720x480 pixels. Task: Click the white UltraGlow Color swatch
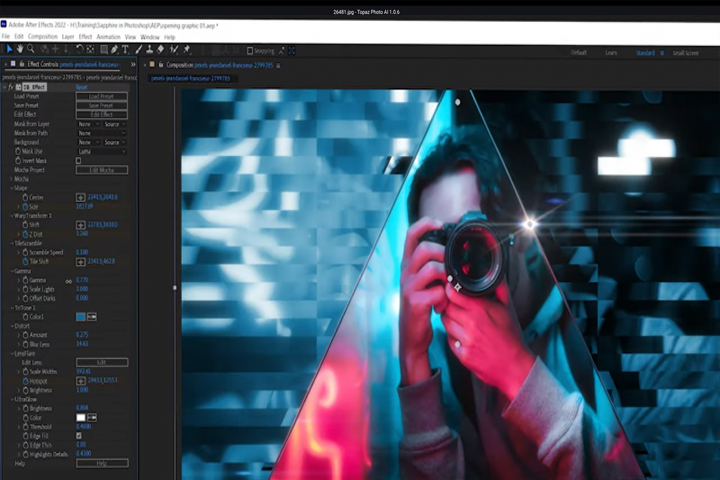pos(80,418)
